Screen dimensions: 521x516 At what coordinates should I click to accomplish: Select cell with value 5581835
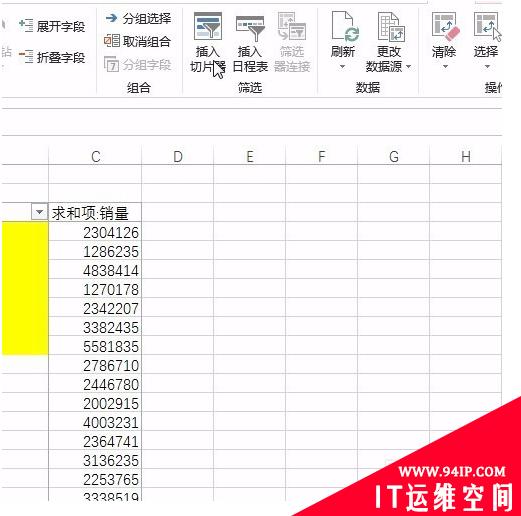coord(95,346)
